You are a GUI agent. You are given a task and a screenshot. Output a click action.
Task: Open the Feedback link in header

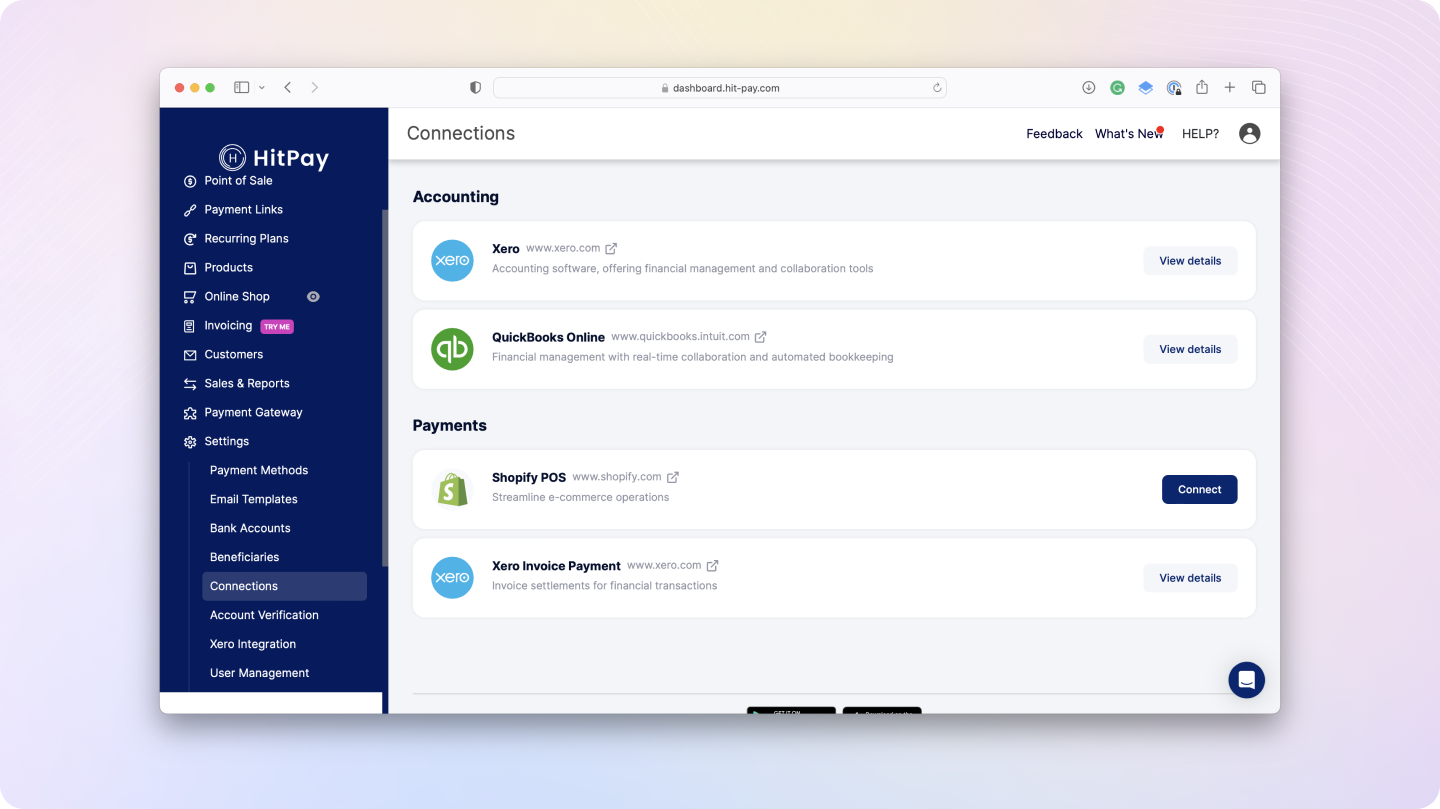coord(1054,134)
